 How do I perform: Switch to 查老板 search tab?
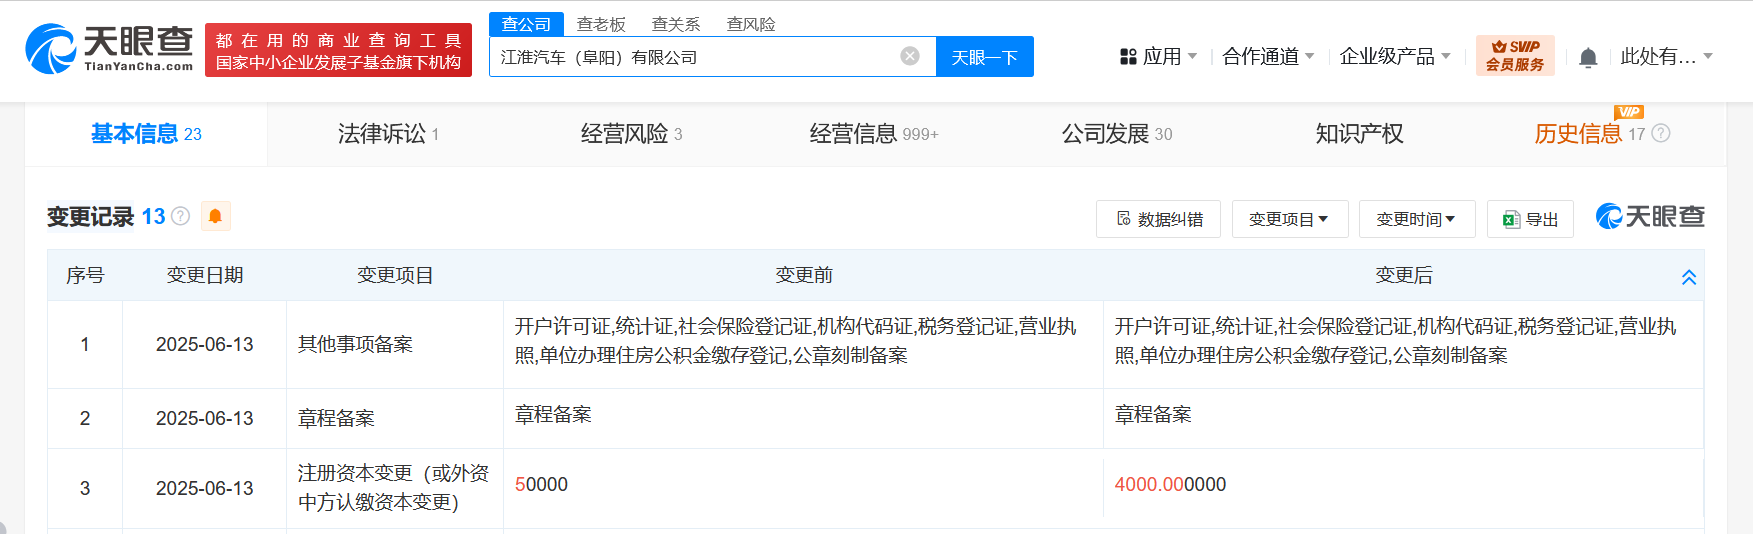pos(601,24)
